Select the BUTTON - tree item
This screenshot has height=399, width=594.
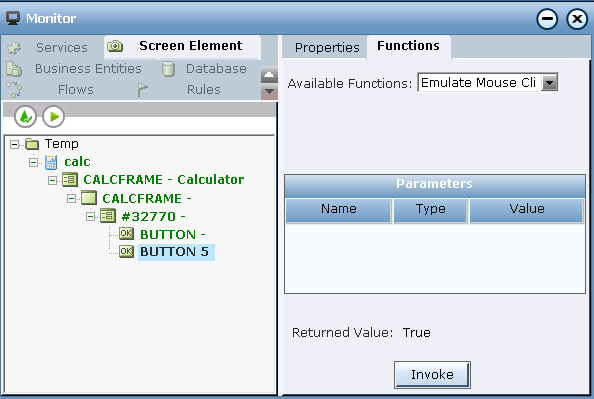click(173, 235)
